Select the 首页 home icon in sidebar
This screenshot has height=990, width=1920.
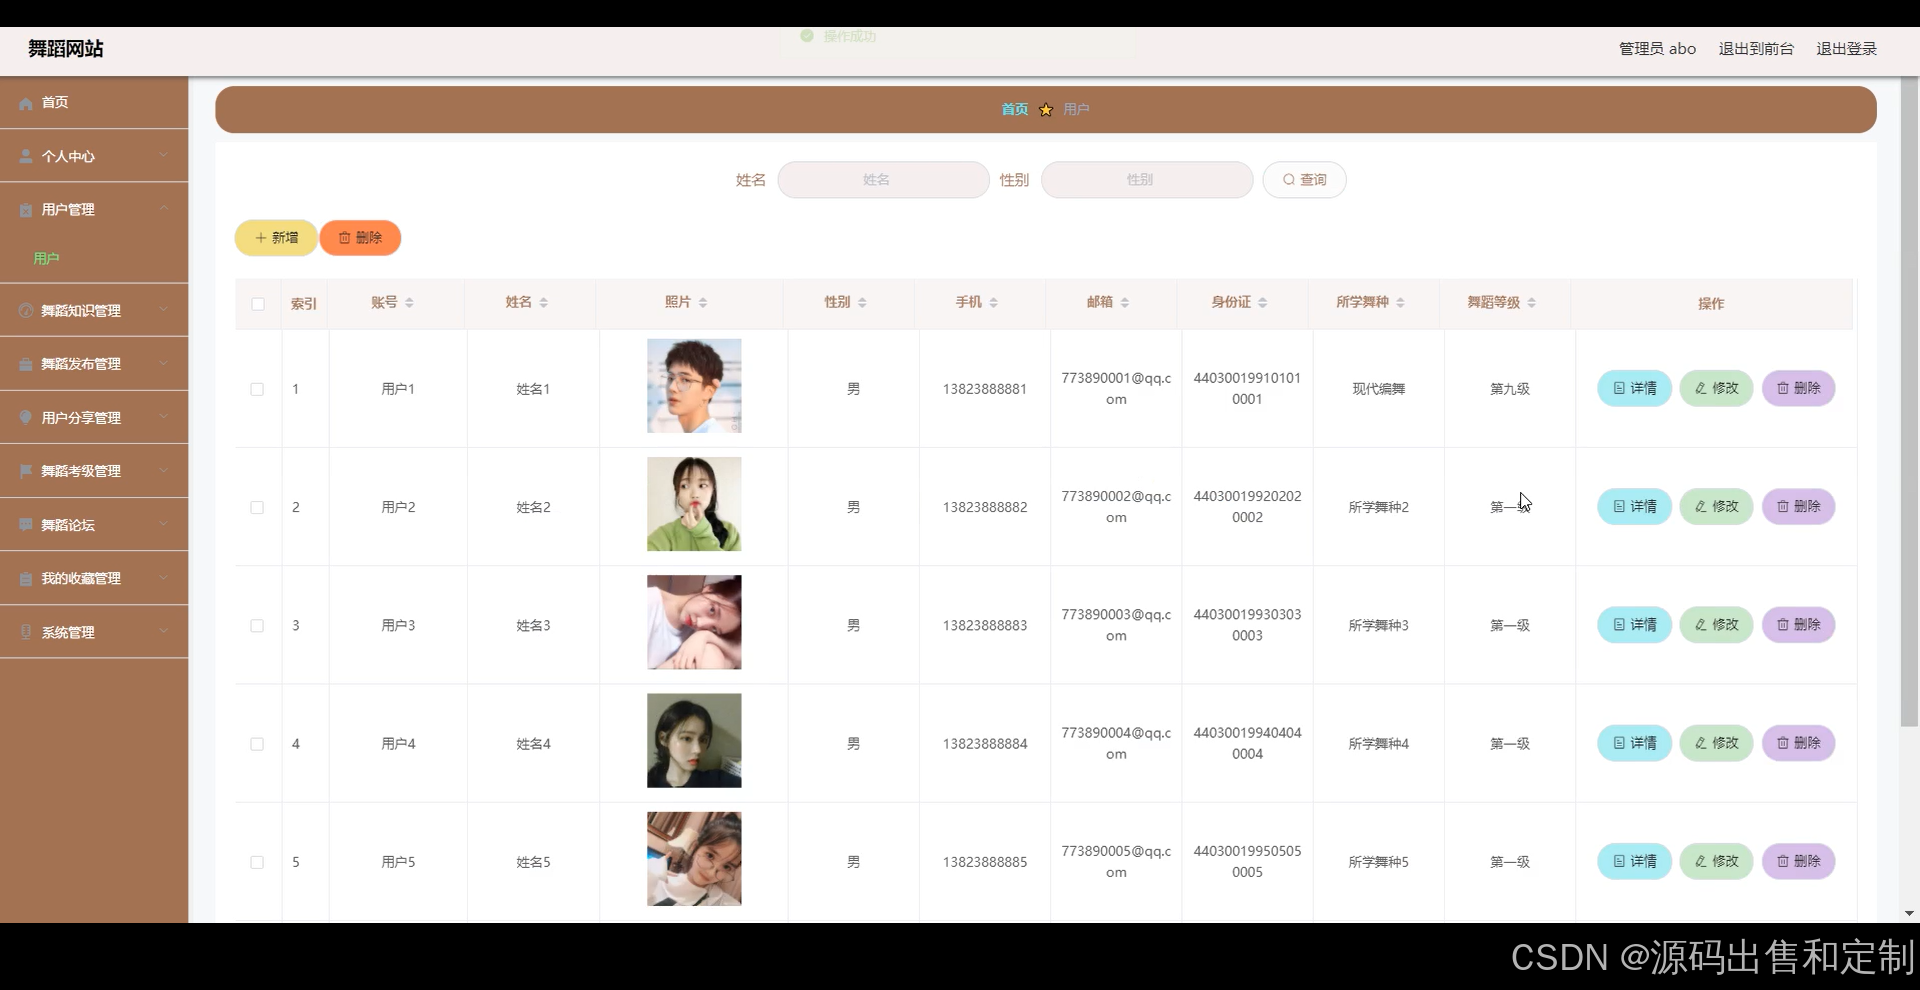24,102
